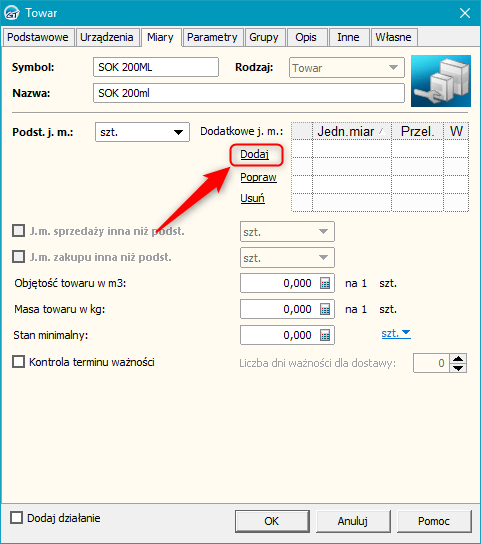The height and width of the screenshot is (544, 481).
Task: Click the Liczba dni ważności number field
Action: pyautogui.click(x=431, y=363)
